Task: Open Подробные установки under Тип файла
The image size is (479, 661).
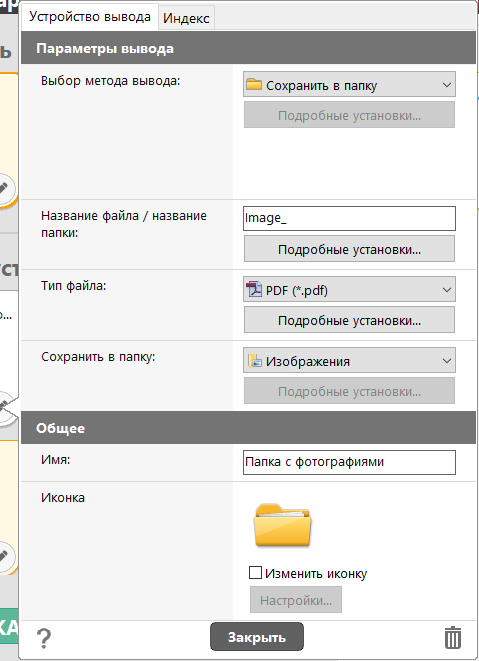Action: click(349, 320)
